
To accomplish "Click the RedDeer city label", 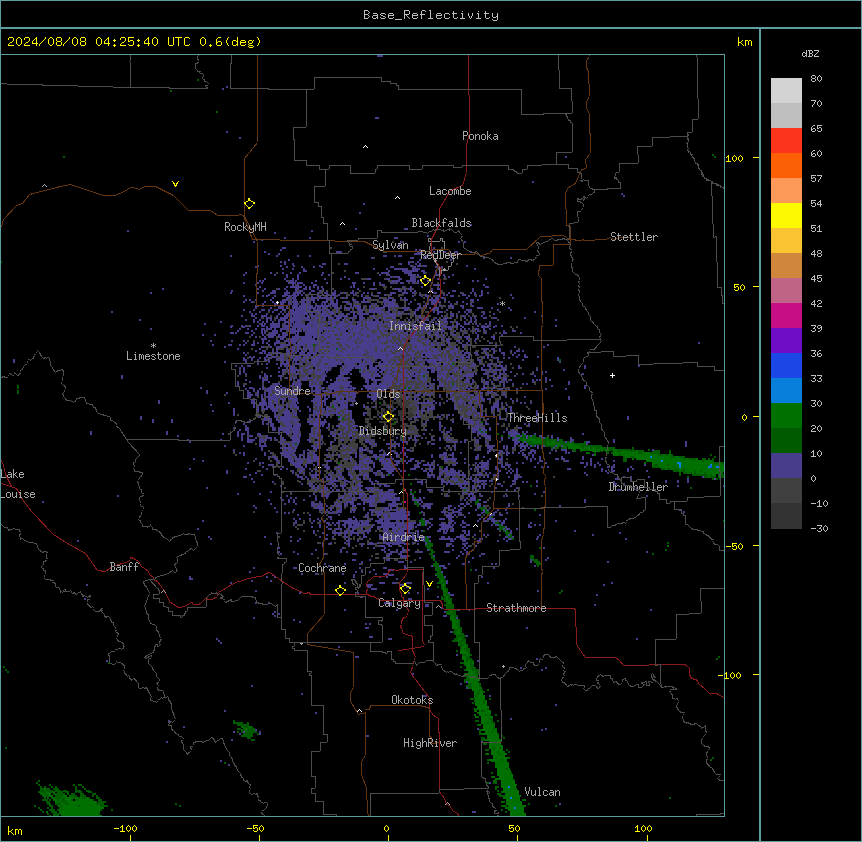I will (x=440, y=255).
